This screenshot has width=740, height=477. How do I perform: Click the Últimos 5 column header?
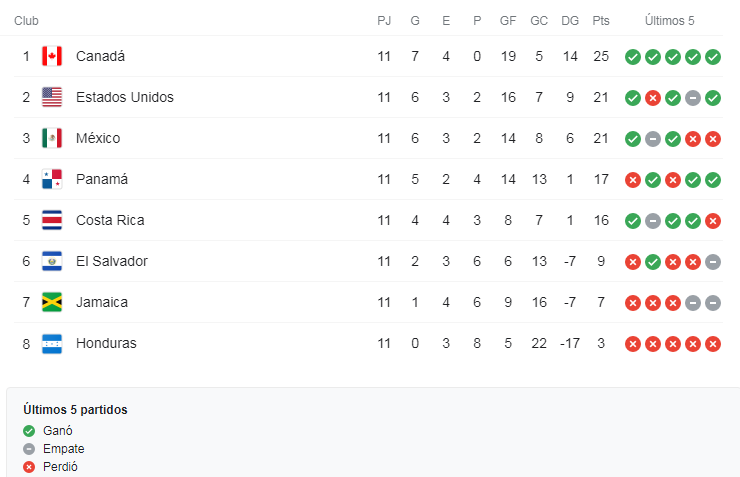point(669,21)
